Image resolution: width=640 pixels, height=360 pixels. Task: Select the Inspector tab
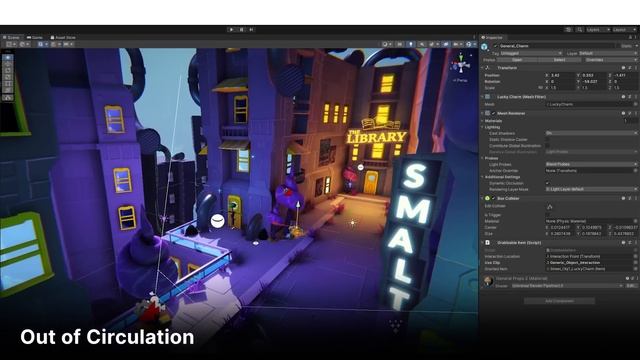(x=492, y=38)
